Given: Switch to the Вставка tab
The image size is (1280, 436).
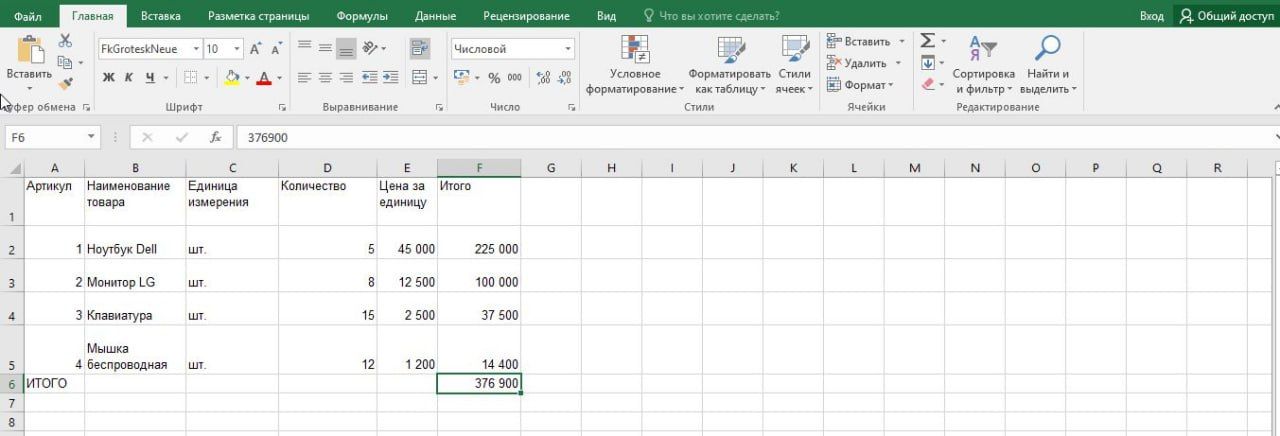Looking at the screenshot, I should pos(161,16).
